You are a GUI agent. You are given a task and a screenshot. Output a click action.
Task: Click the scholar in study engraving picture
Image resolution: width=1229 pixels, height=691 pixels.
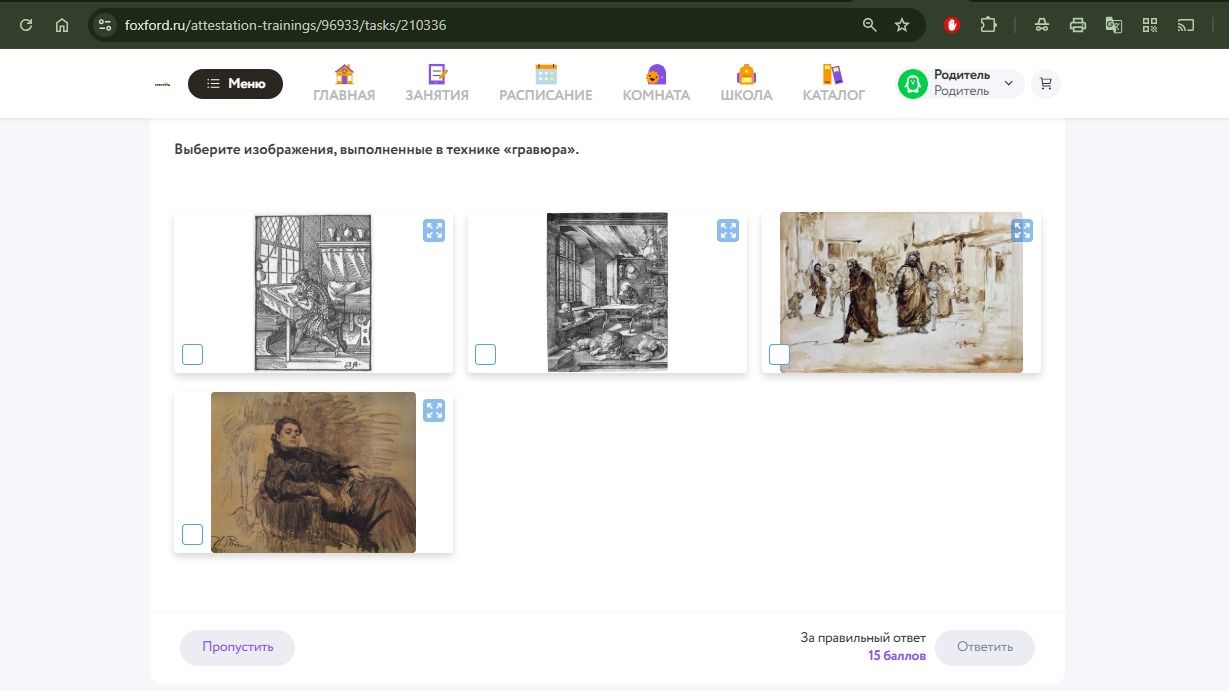(x=607, y=292)
